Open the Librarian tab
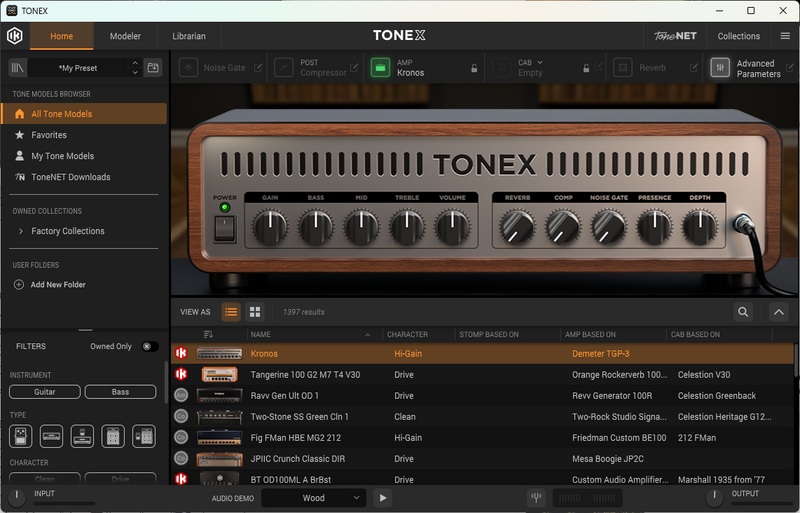800x513 pixels. click(189, 36)
